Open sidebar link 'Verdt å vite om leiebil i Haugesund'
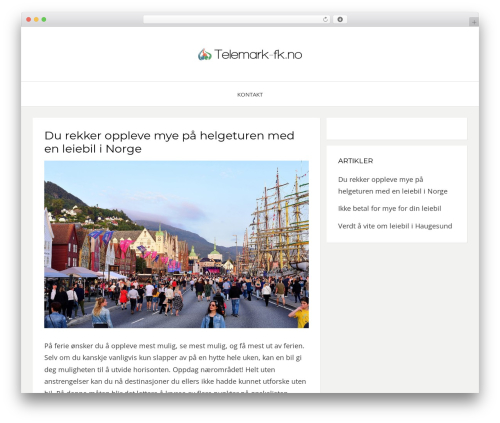This screenshot has height=423, width=500. 395,226
